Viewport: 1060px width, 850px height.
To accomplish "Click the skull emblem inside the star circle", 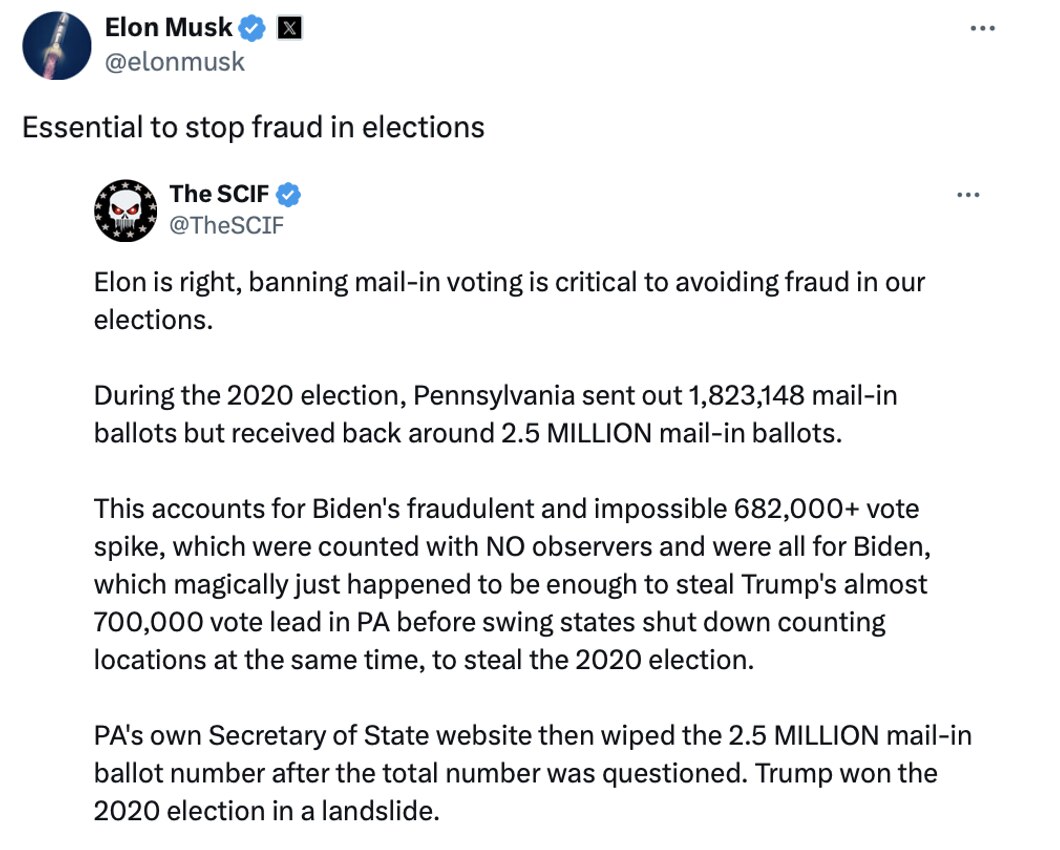I will (x=125, y=211).
